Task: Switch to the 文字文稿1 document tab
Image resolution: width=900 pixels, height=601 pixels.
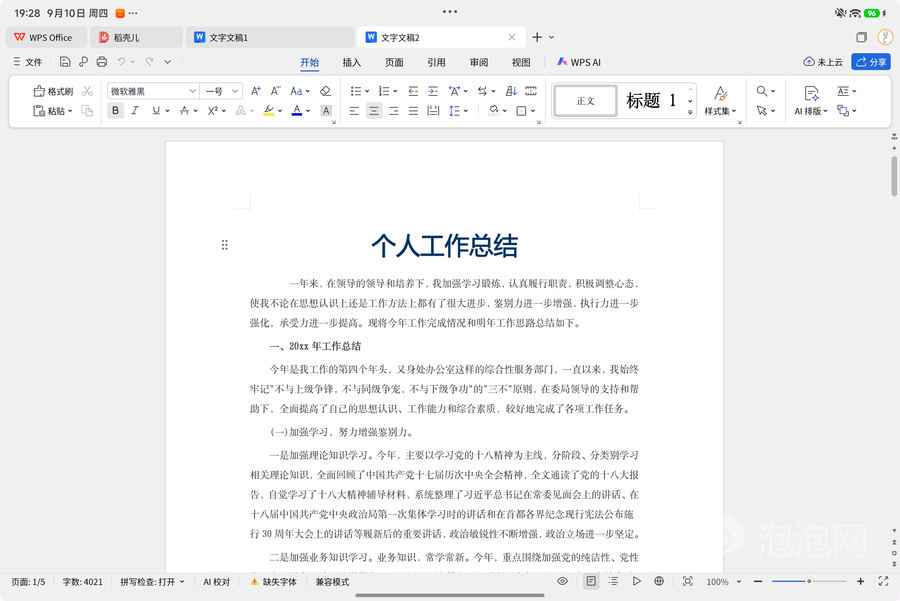Action: [x=270, y=37]
